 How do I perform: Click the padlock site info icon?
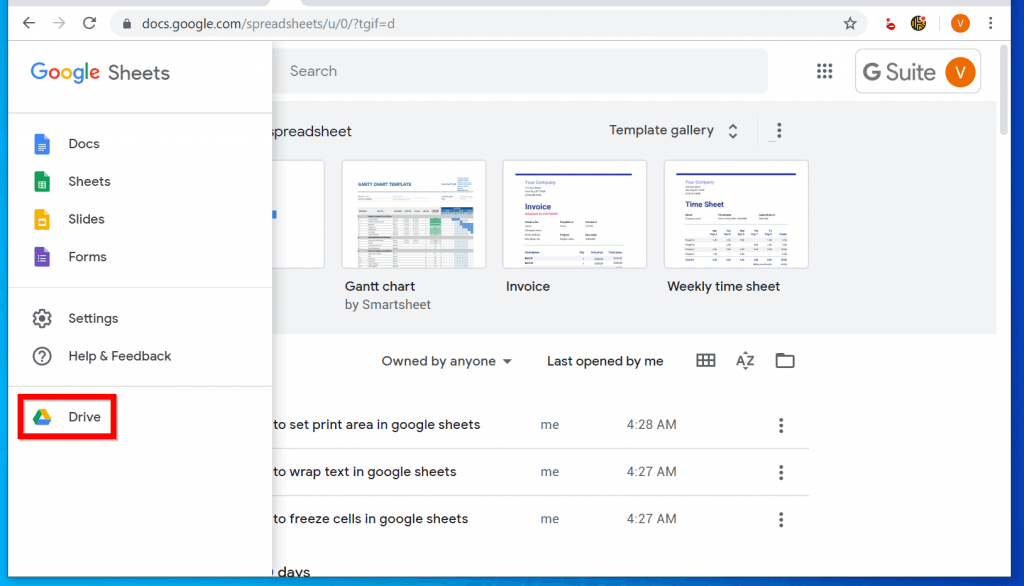[127, 24]
